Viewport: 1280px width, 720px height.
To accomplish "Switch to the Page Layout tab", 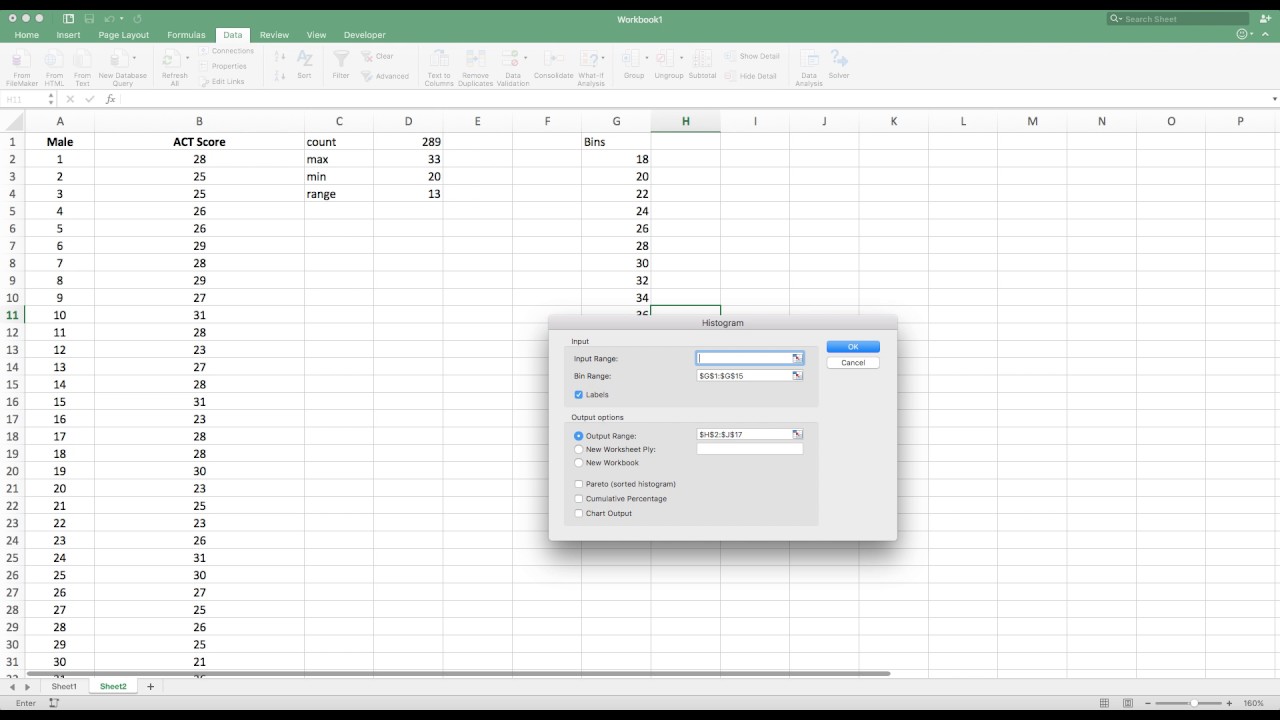I will (123, 35).
